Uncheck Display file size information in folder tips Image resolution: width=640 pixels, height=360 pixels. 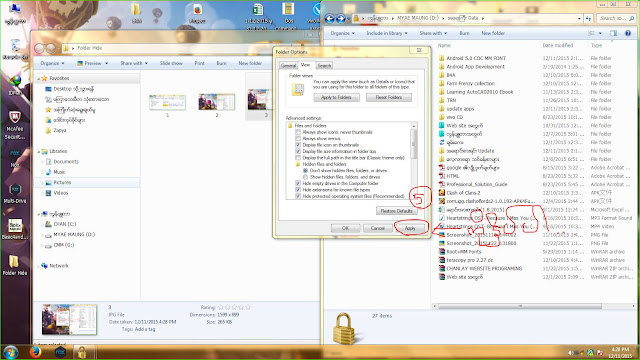[x=298, y=151]
